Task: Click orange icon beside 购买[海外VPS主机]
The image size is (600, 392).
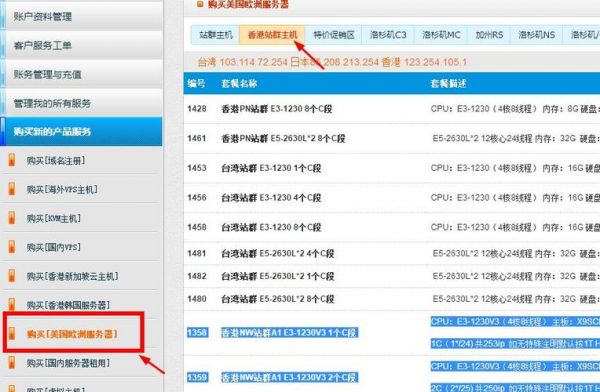Action: [12, 189]
